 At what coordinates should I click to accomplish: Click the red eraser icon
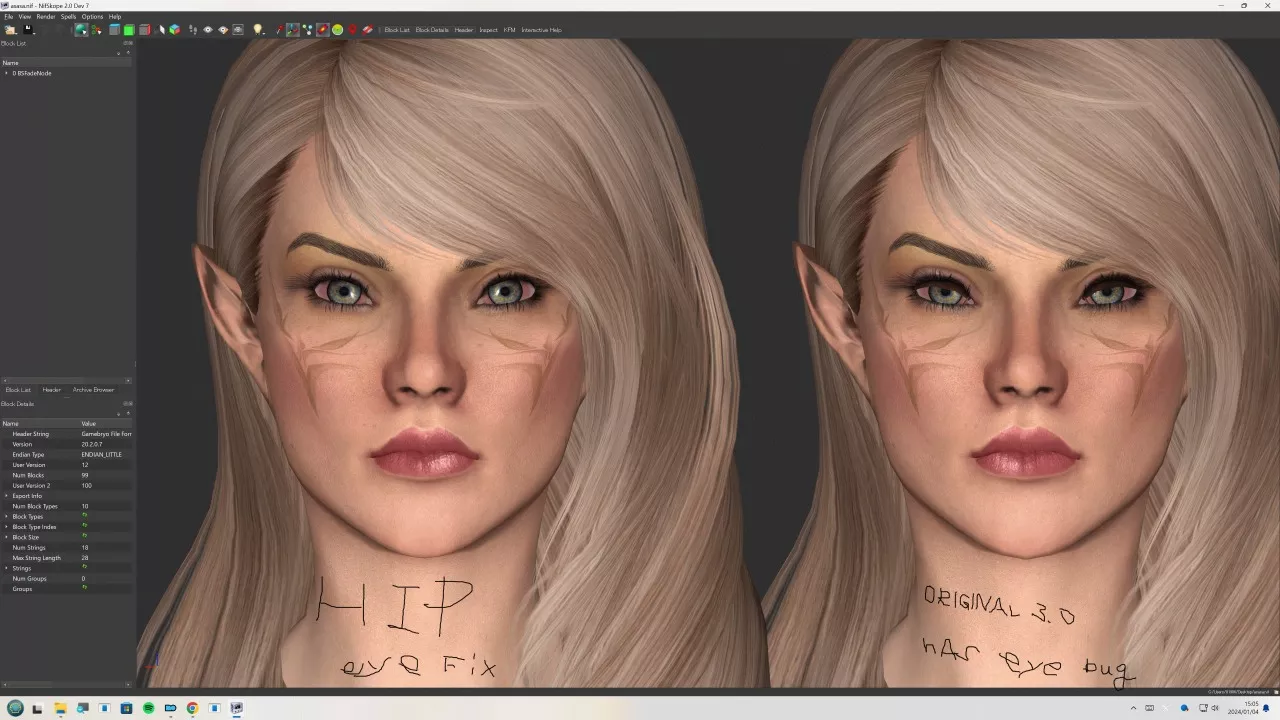click(367, 30)
